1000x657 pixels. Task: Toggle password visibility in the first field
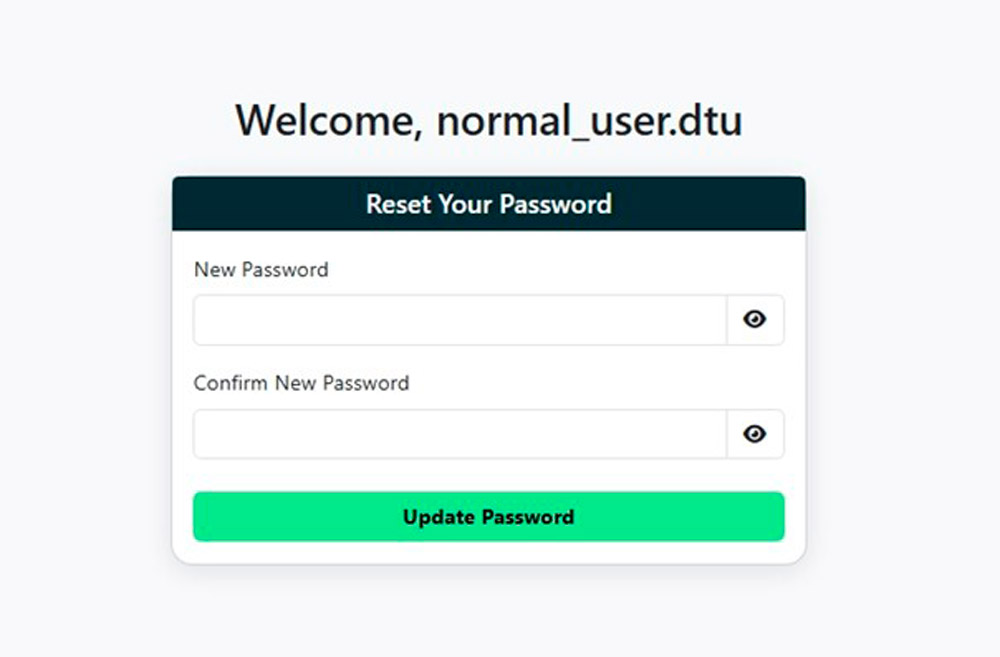coord(755,320)
